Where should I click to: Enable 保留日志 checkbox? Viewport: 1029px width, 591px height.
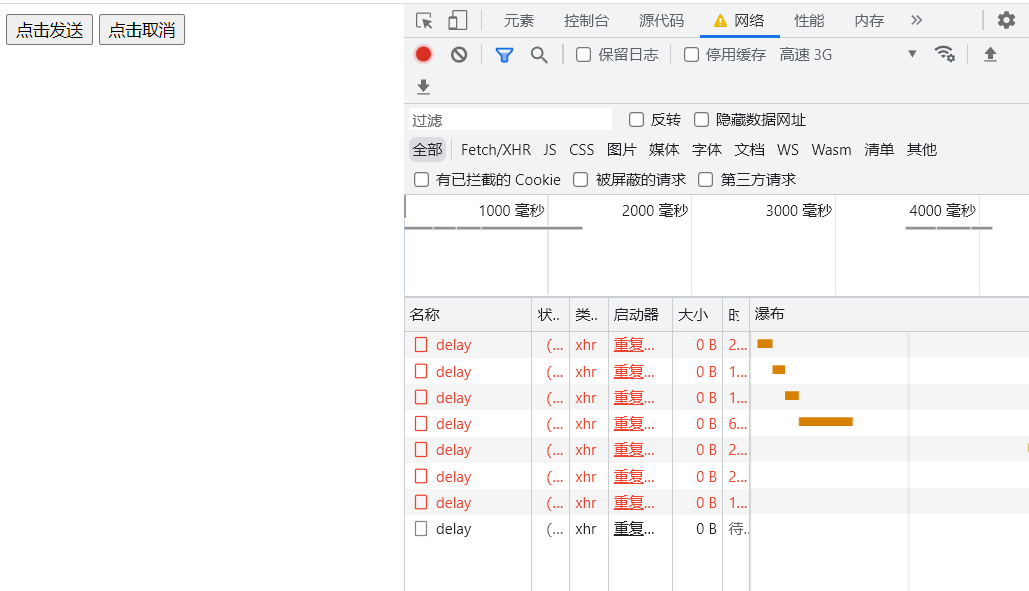tap(583, 55)
